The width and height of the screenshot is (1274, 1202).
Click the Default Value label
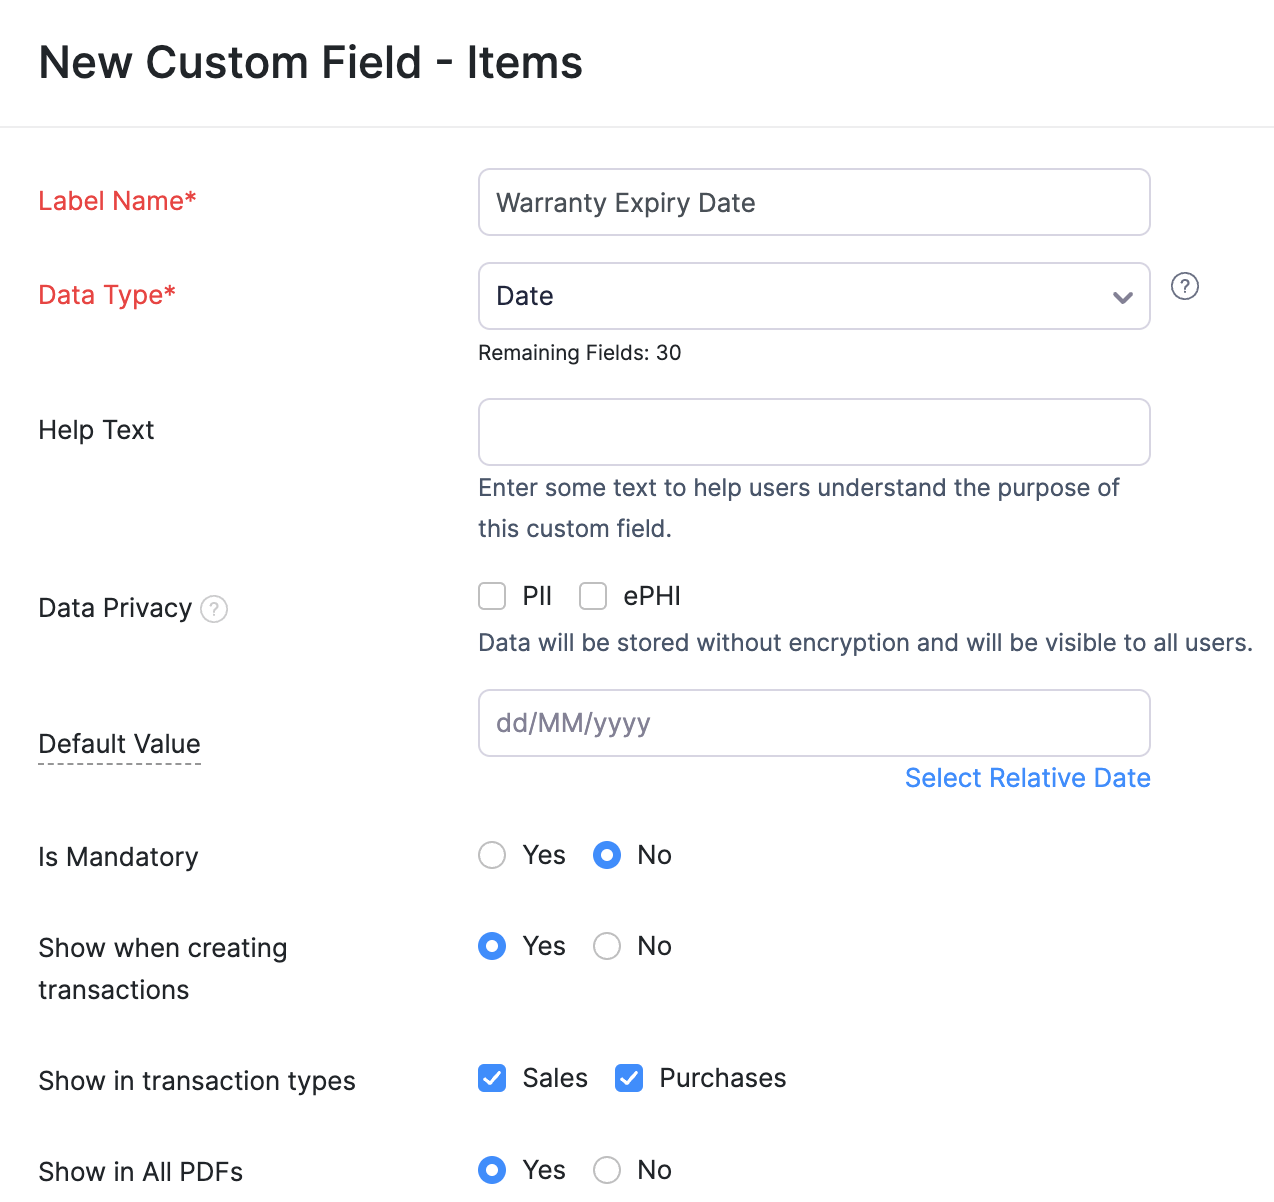click(119, 744)
